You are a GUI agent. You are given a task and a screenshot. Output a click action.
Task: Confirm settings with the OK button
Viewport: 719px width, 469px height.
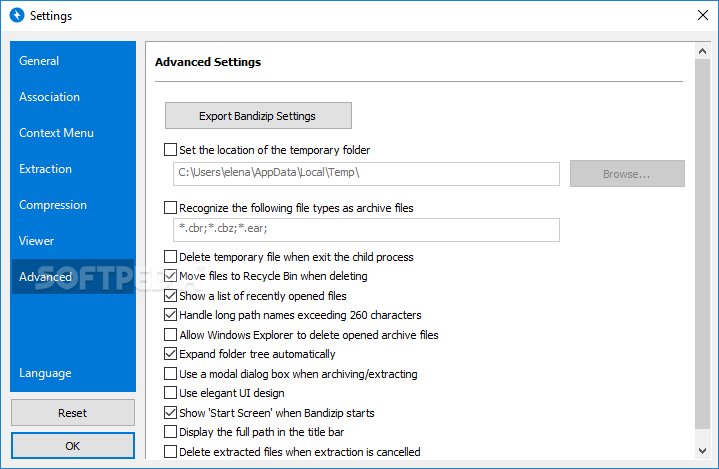73,446
